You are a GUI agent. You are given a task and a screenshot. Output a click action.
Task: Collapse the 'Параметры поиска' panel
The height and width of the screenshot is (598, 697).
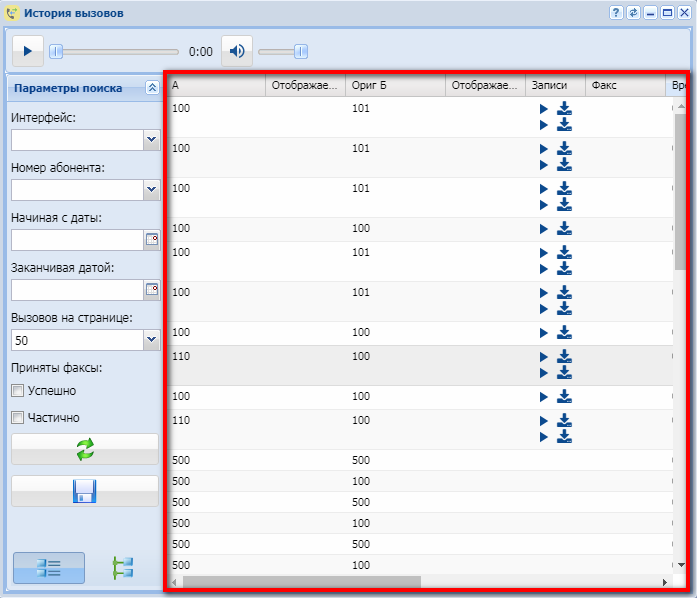[x=152, y=88]
